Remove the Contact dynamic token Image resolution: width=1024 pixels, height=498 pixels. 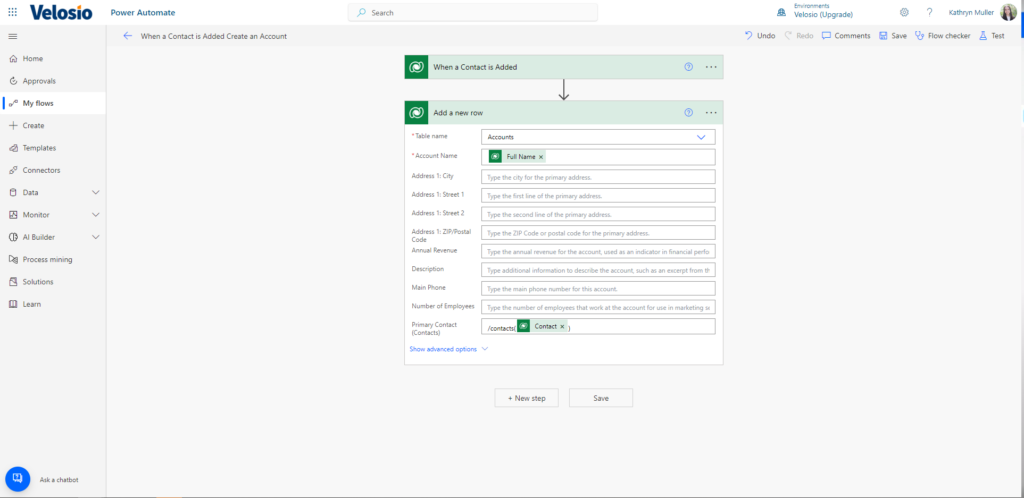[x=562, y=326]
